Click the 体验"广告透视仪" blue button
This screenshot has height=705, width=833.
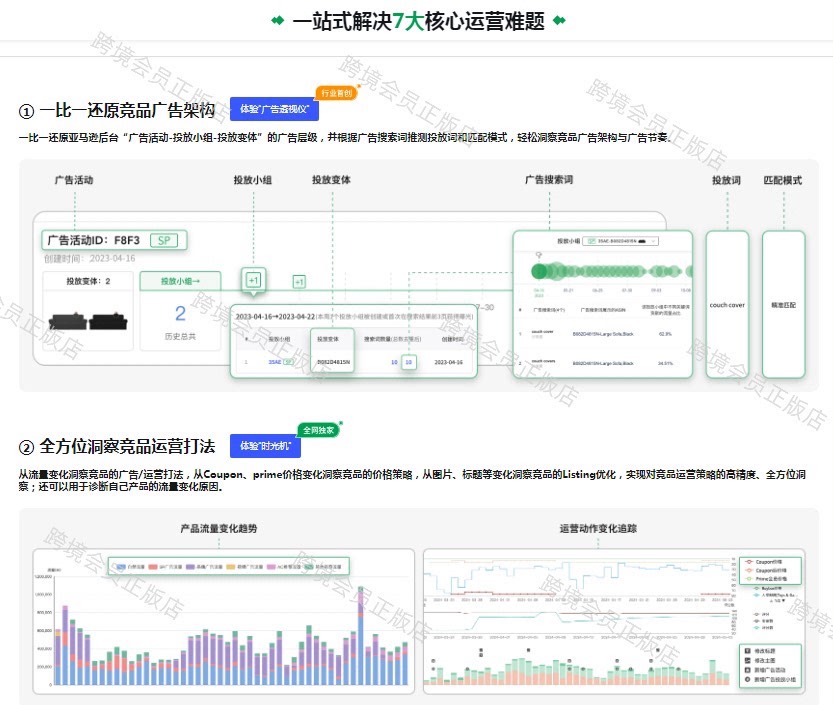coord(274,109)
